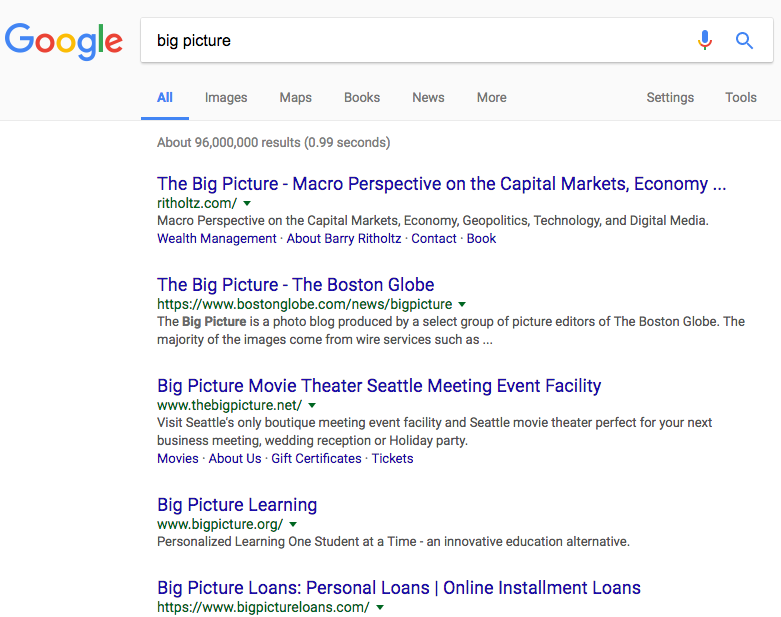The image size is (781, 617).
Task: Click into the search box text field
Action: [x=416, y=40]
